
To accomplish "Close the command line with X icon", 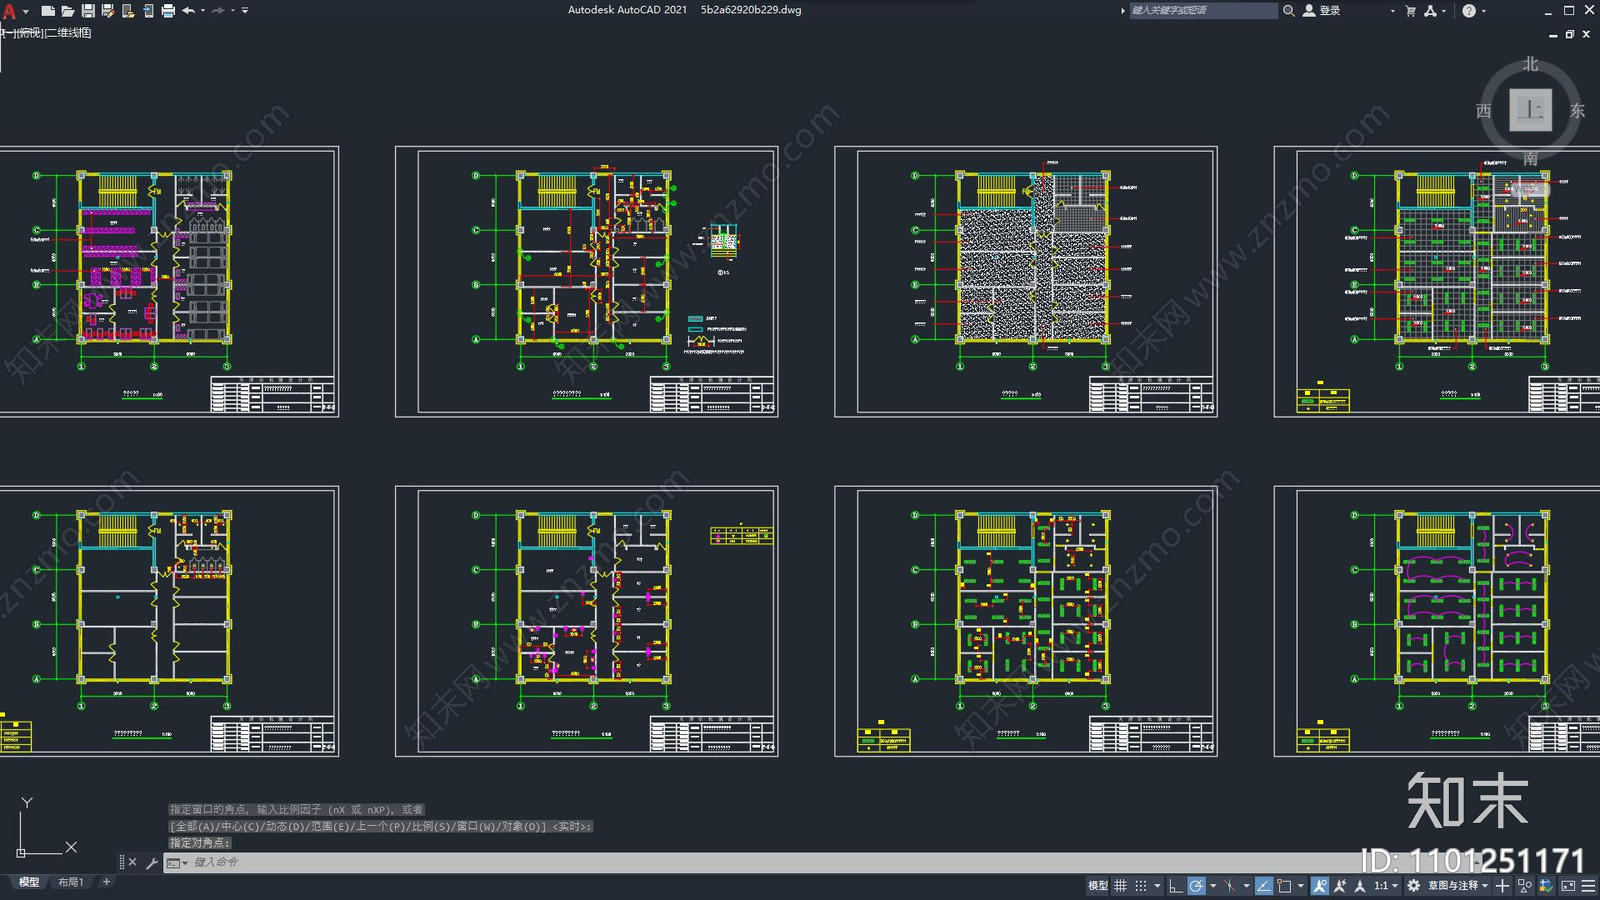I will click(x=132, y=862).
